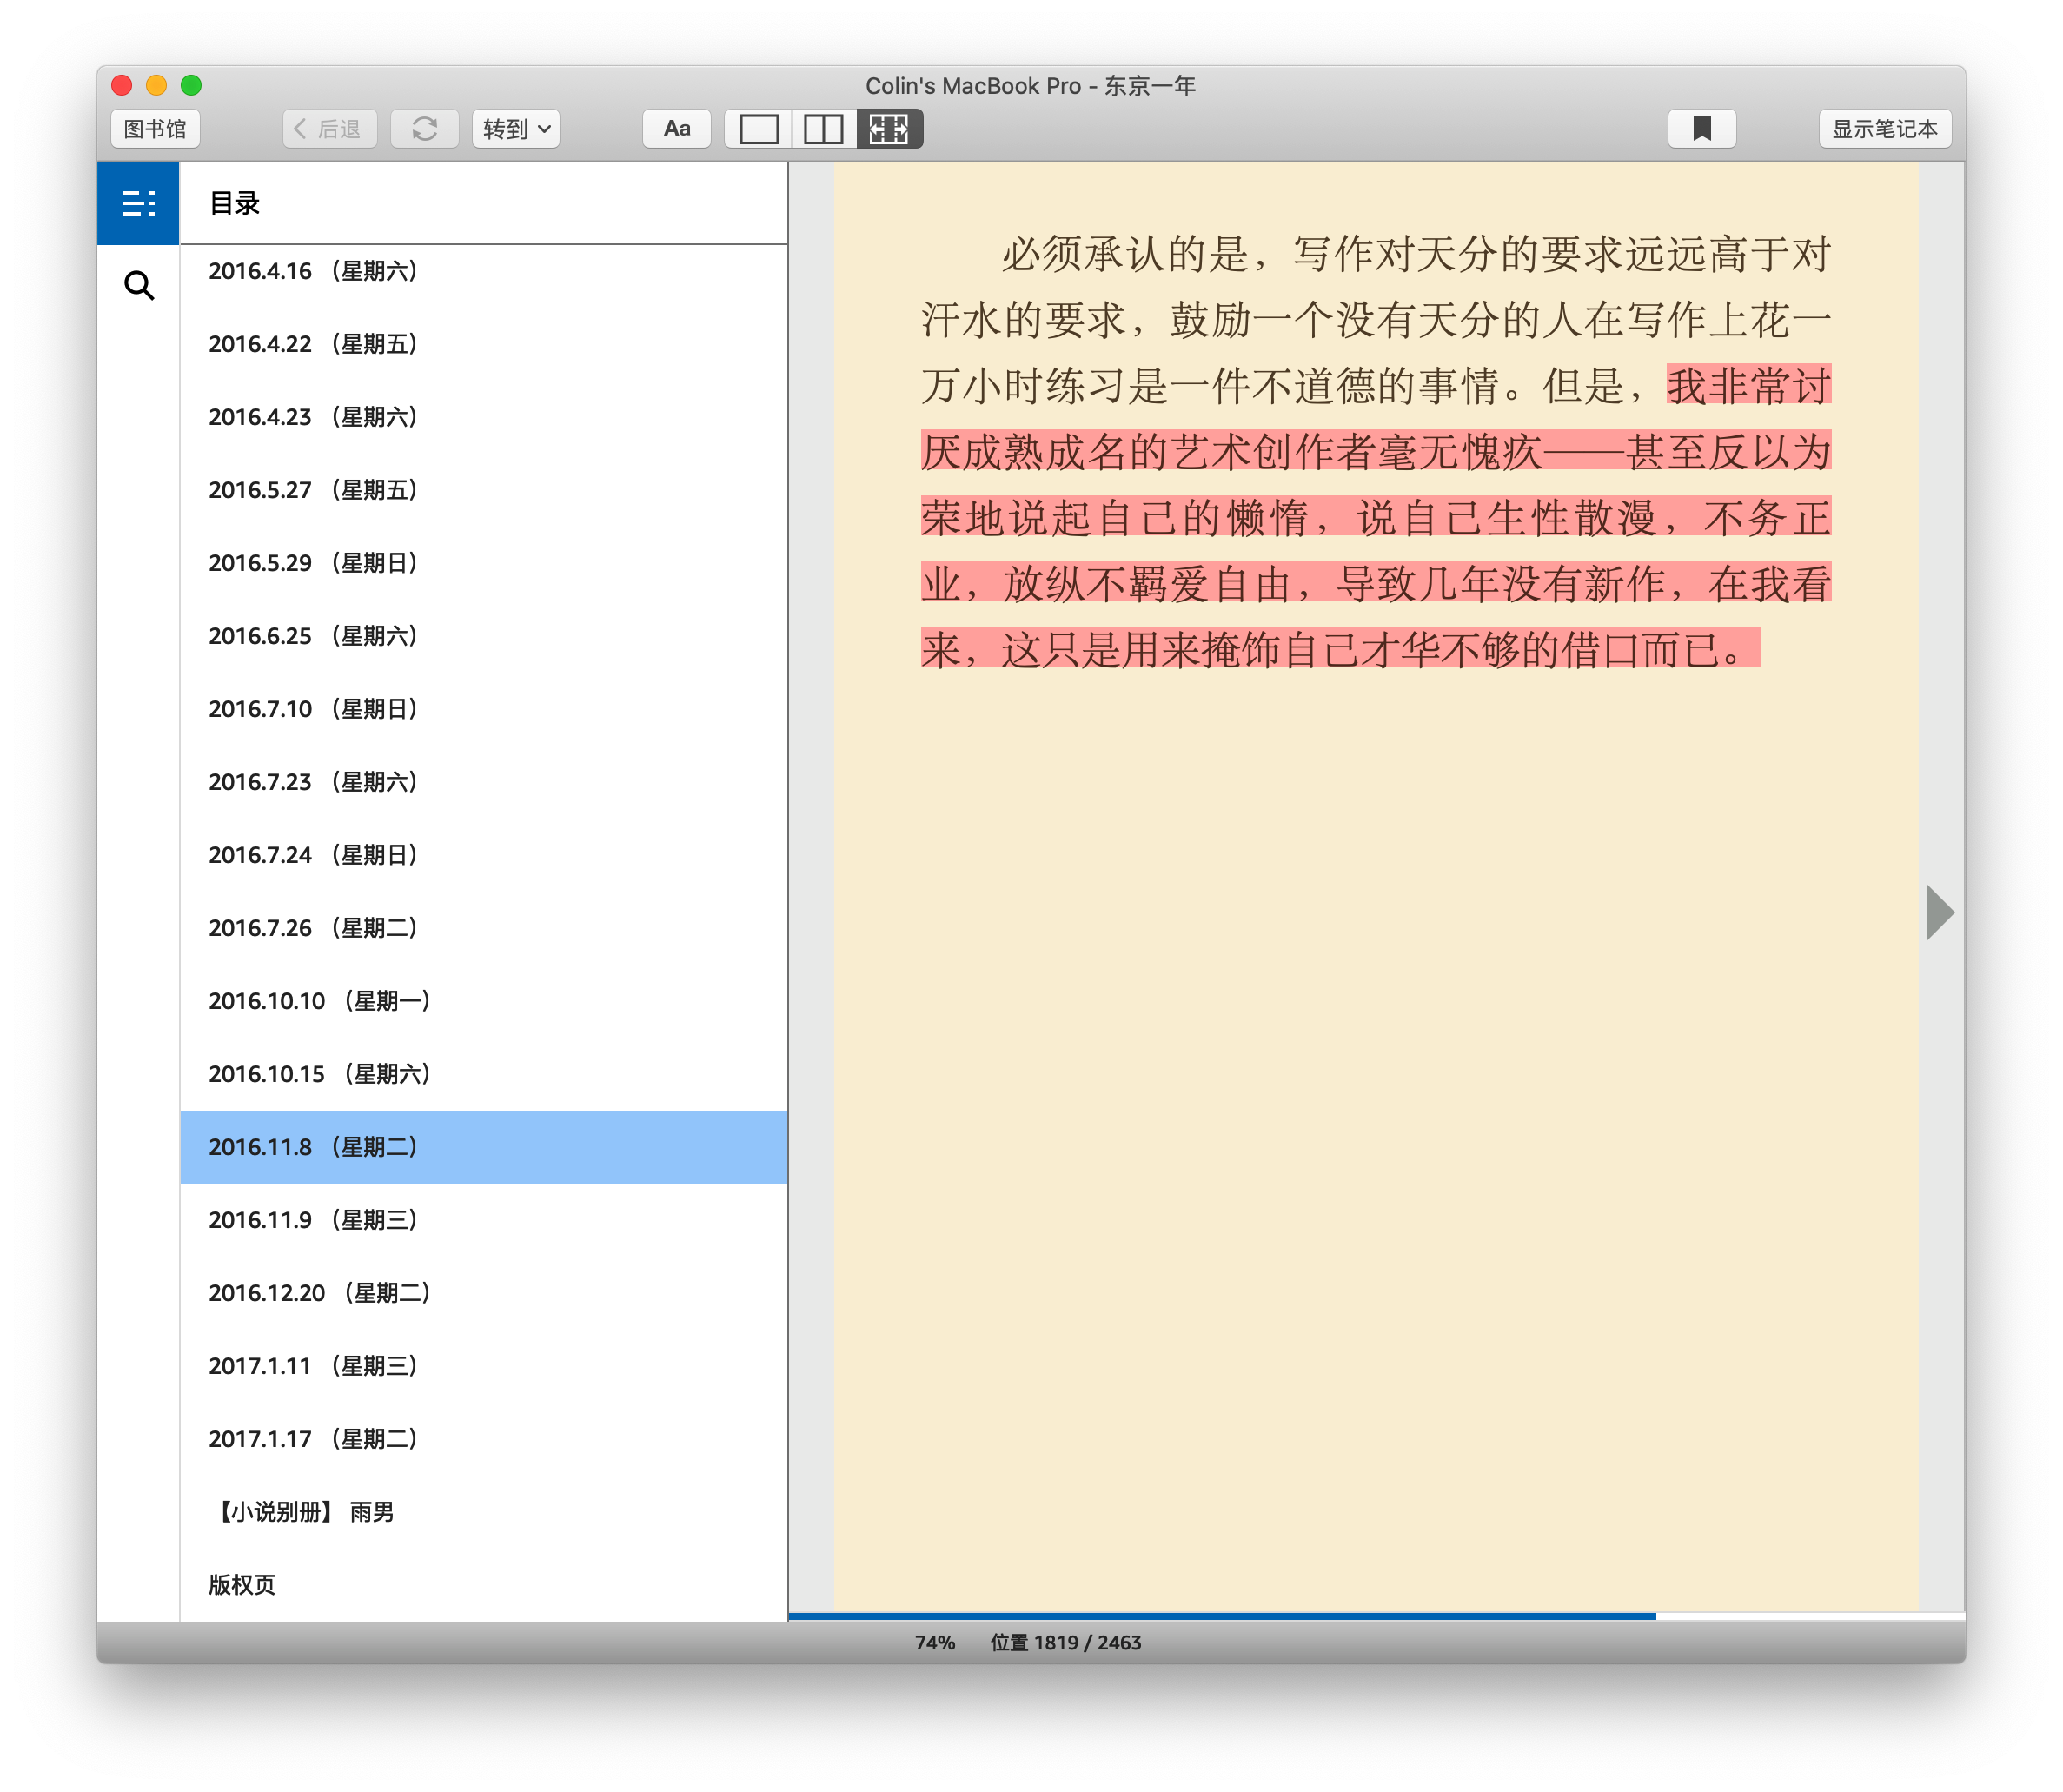Screen dimensions: 2063x1792
Task: Click the 显示笔记本 button
Action: pos(1884,129)
